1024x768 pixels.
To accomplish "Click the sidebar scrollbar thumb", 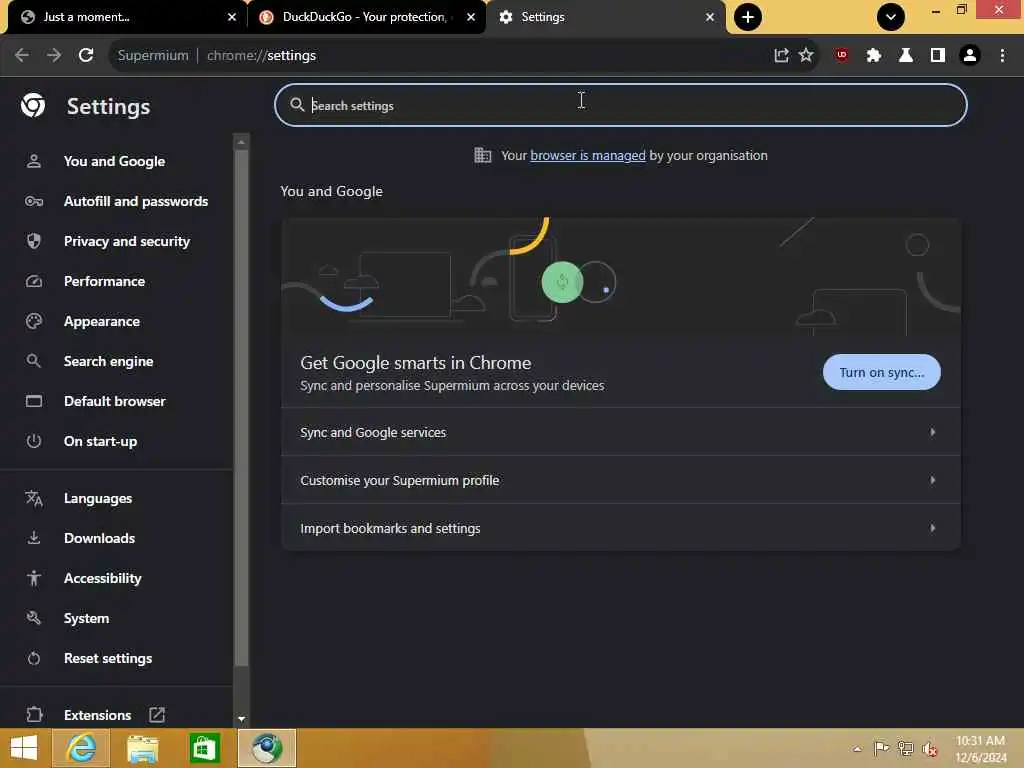I will coord(242,408).
